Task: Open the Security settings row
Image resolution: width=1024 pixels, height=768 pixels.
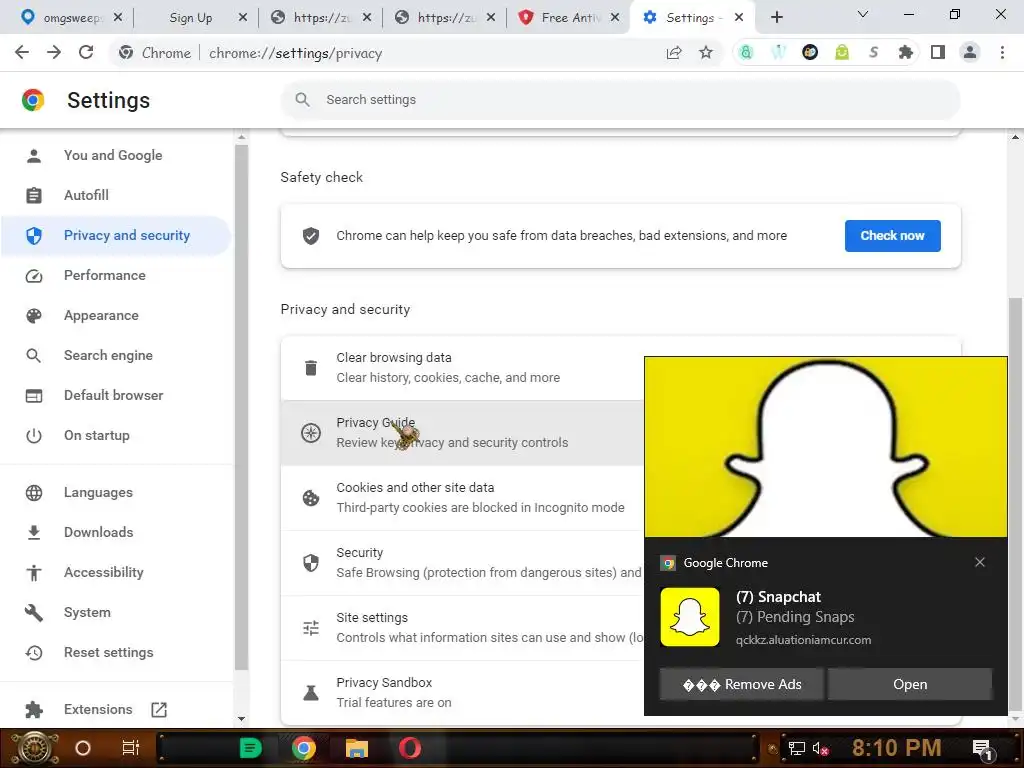Action: click(x=462, y=563)
